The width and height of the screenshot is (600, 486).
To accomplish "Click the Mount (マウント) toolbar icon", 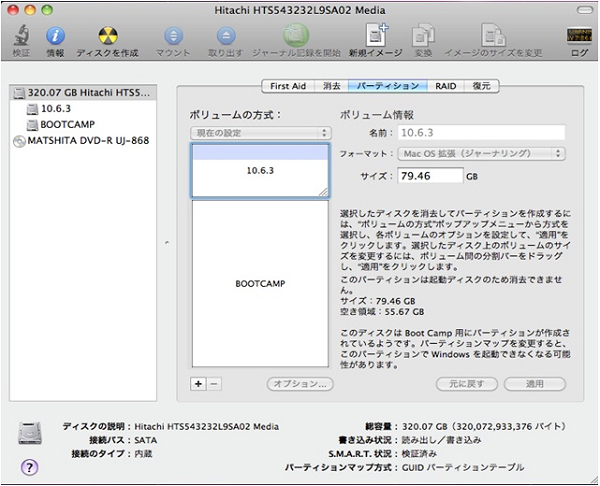I will [x=173, y=36].
